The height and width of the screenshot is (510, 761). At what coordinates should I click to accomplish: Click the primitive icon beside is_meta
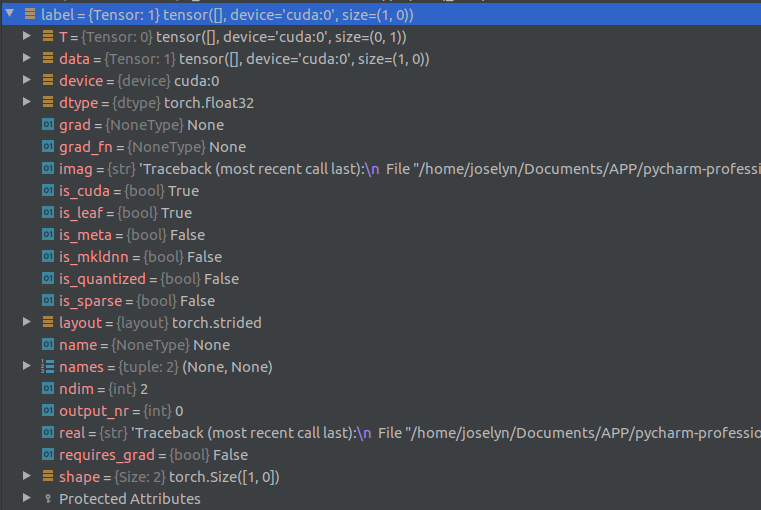coord(48,234)
